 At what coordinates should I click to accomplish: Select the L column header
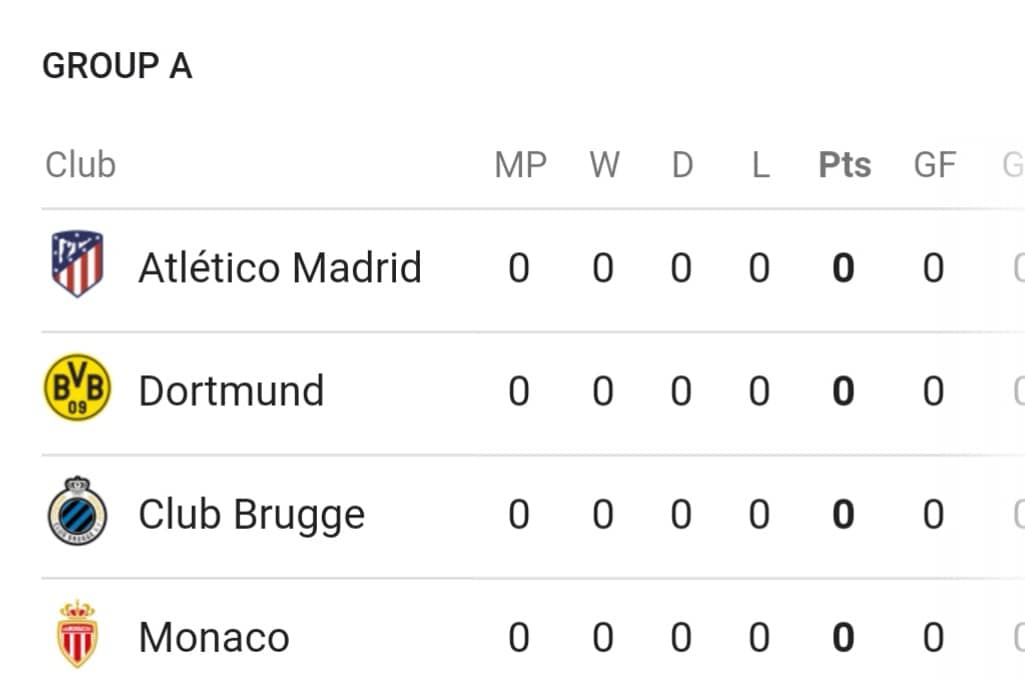click(x=760, y=165)
